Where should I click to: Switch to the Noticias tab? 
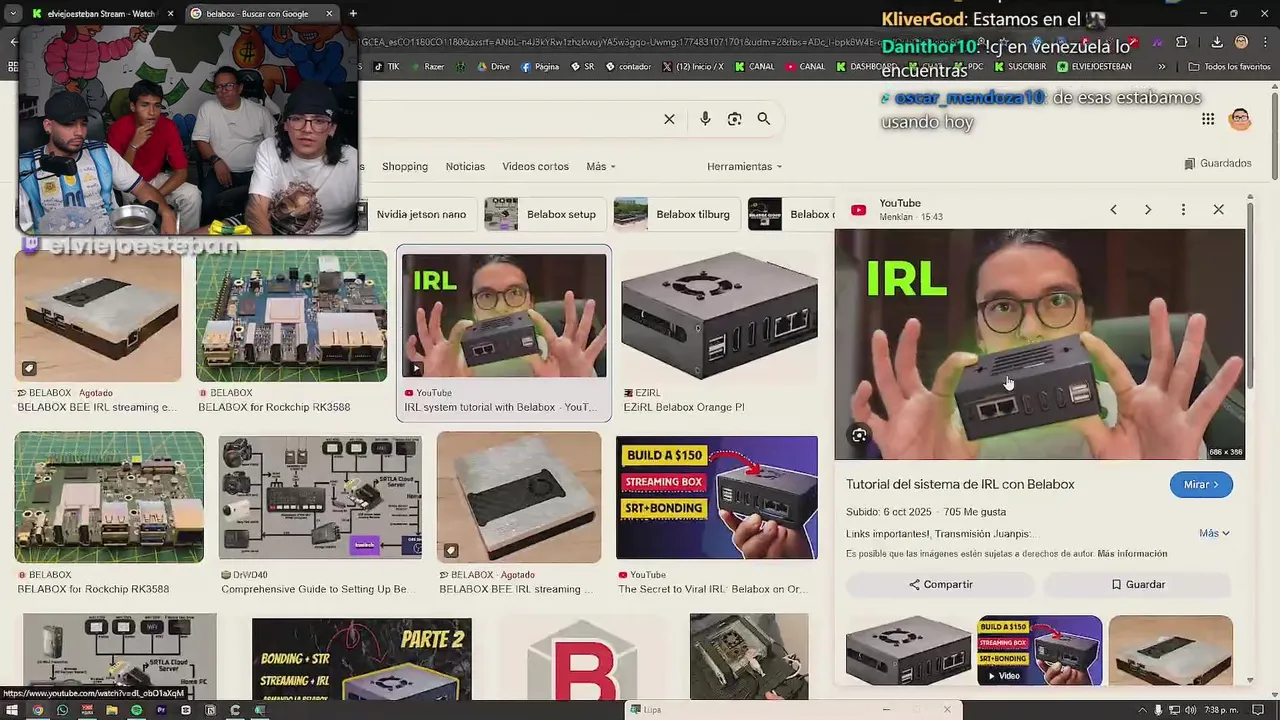point(465,166)
